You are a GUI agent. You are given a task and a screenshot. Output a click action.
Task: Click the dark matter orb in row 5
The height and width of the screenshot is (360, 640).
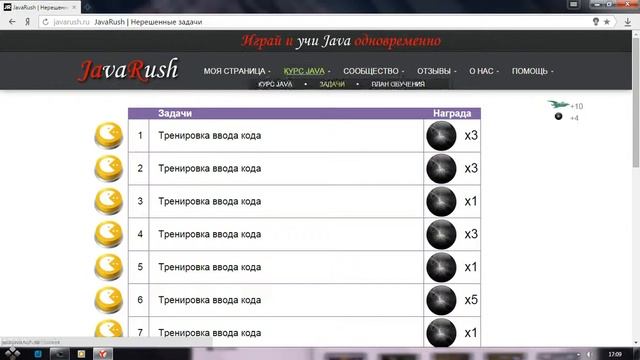tap(441, 267)
